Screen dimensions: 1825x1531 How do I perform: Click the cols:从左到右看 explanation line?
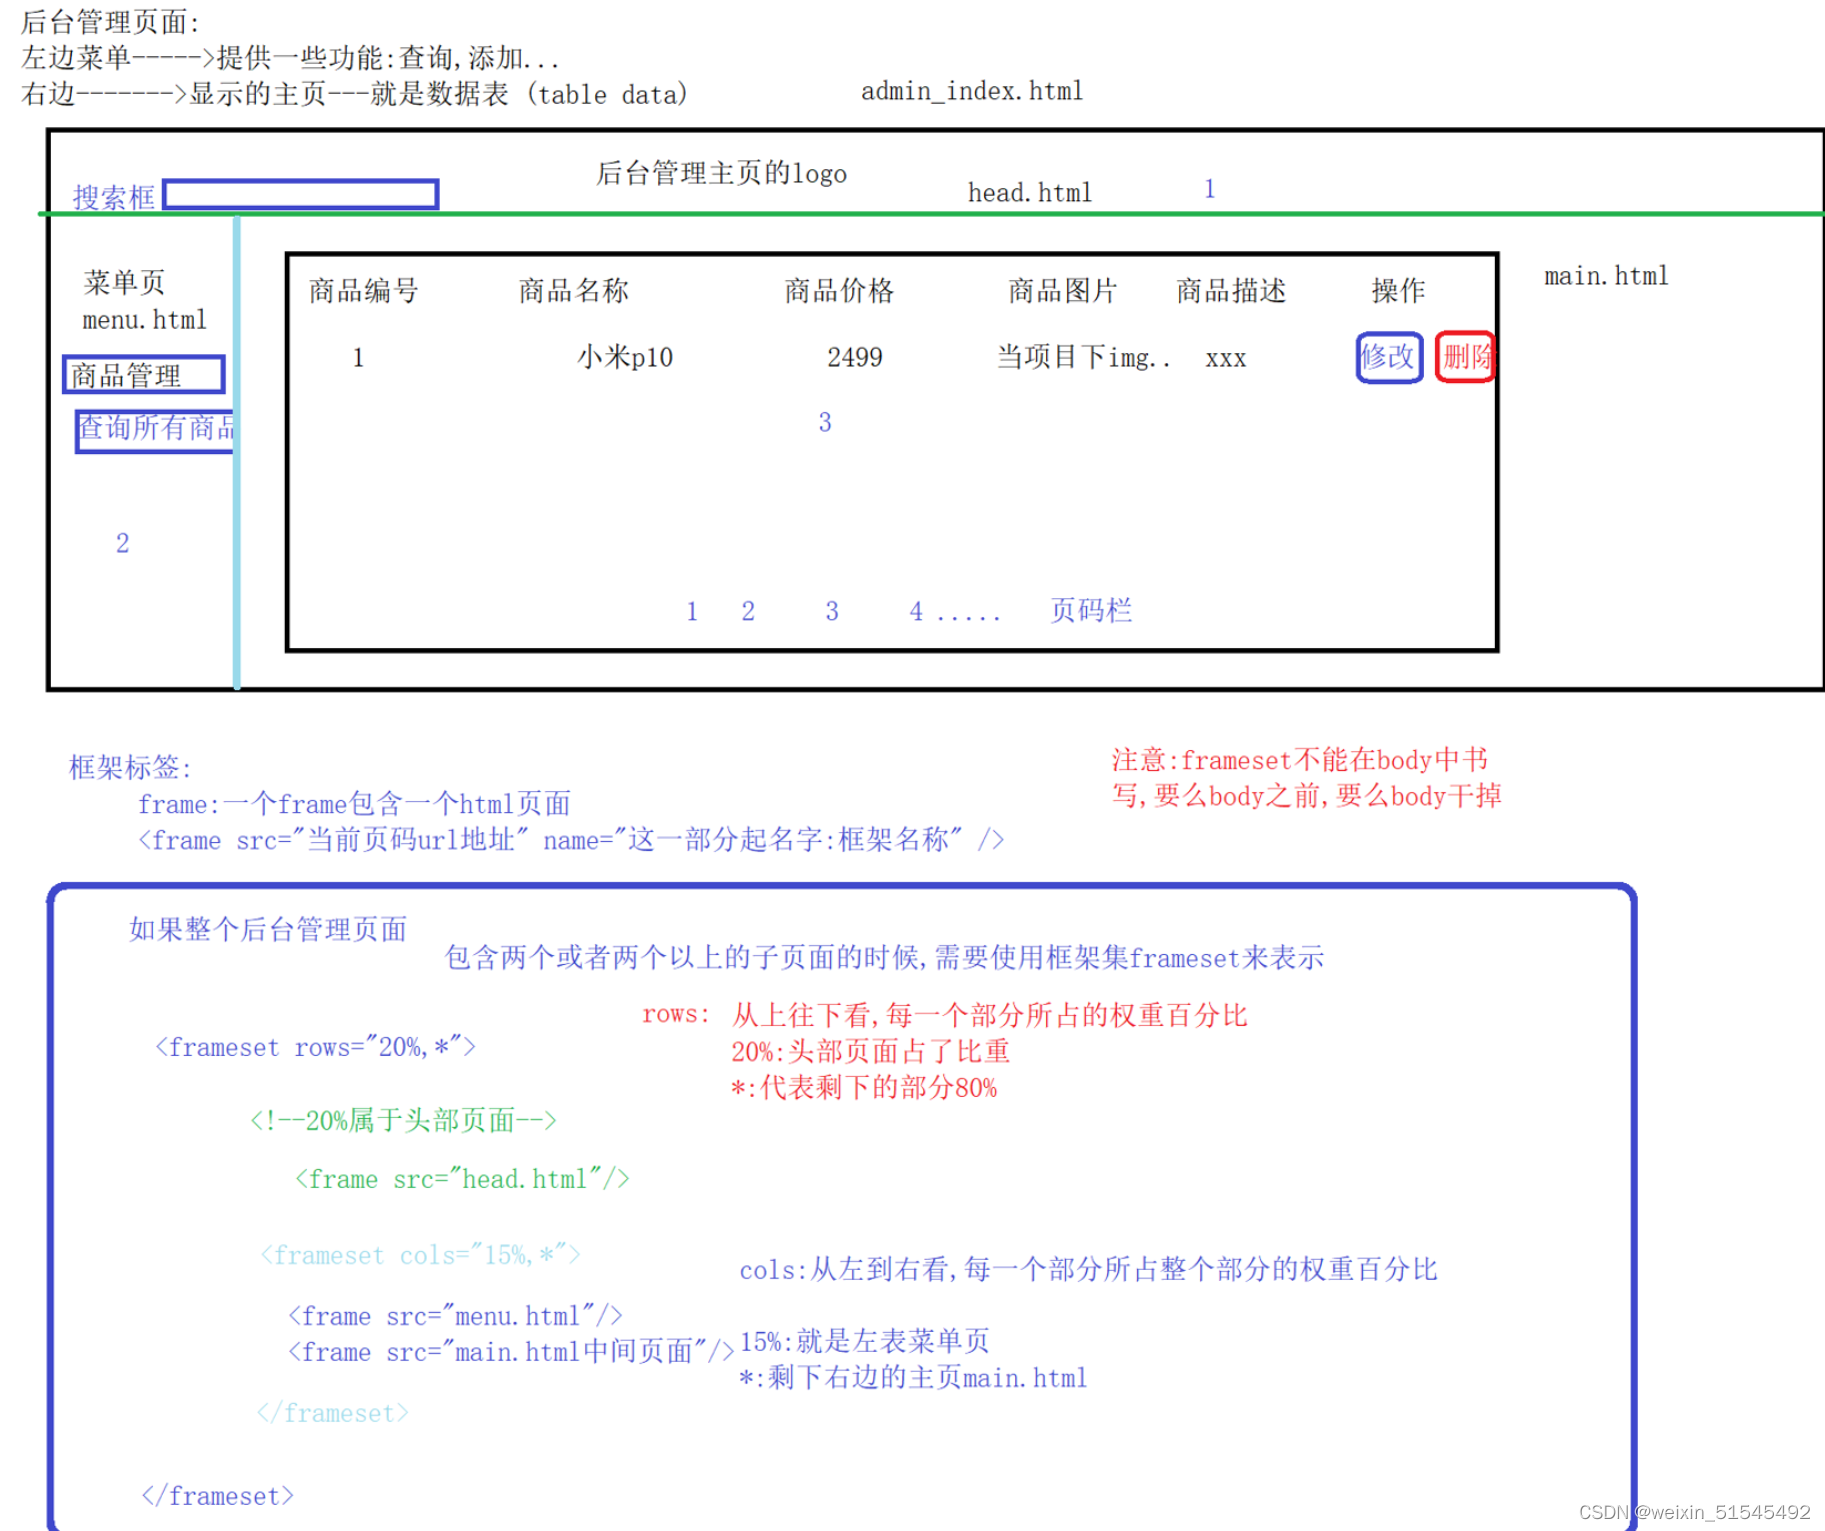[x=1088, y=1270]
